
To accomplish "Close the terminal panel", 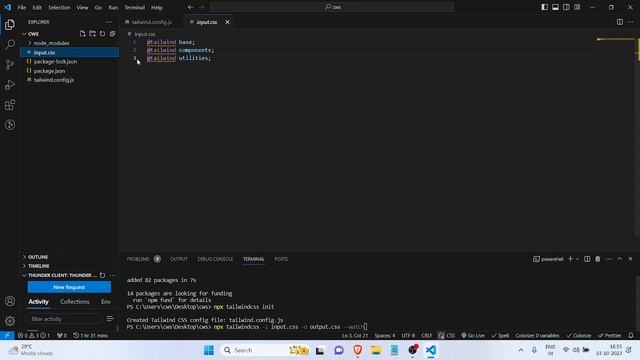I will pos(630,259).
